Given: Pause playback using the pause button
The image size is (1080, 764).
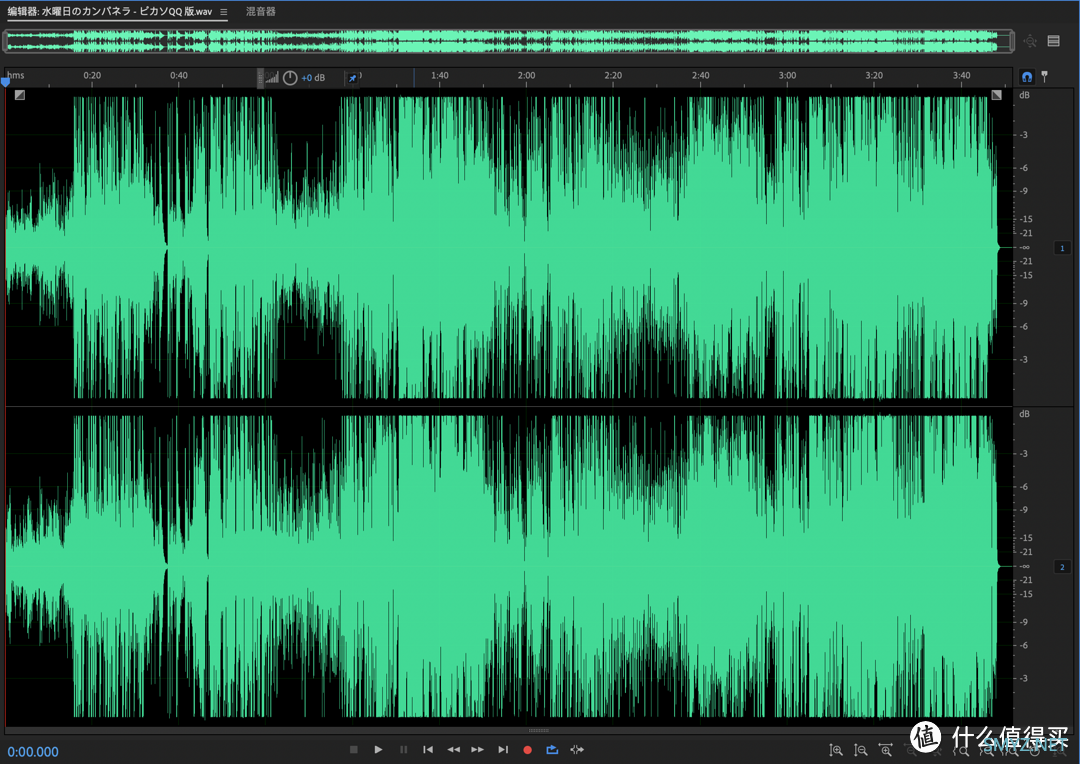Looking at the screenshot, I should coord(404,750).
